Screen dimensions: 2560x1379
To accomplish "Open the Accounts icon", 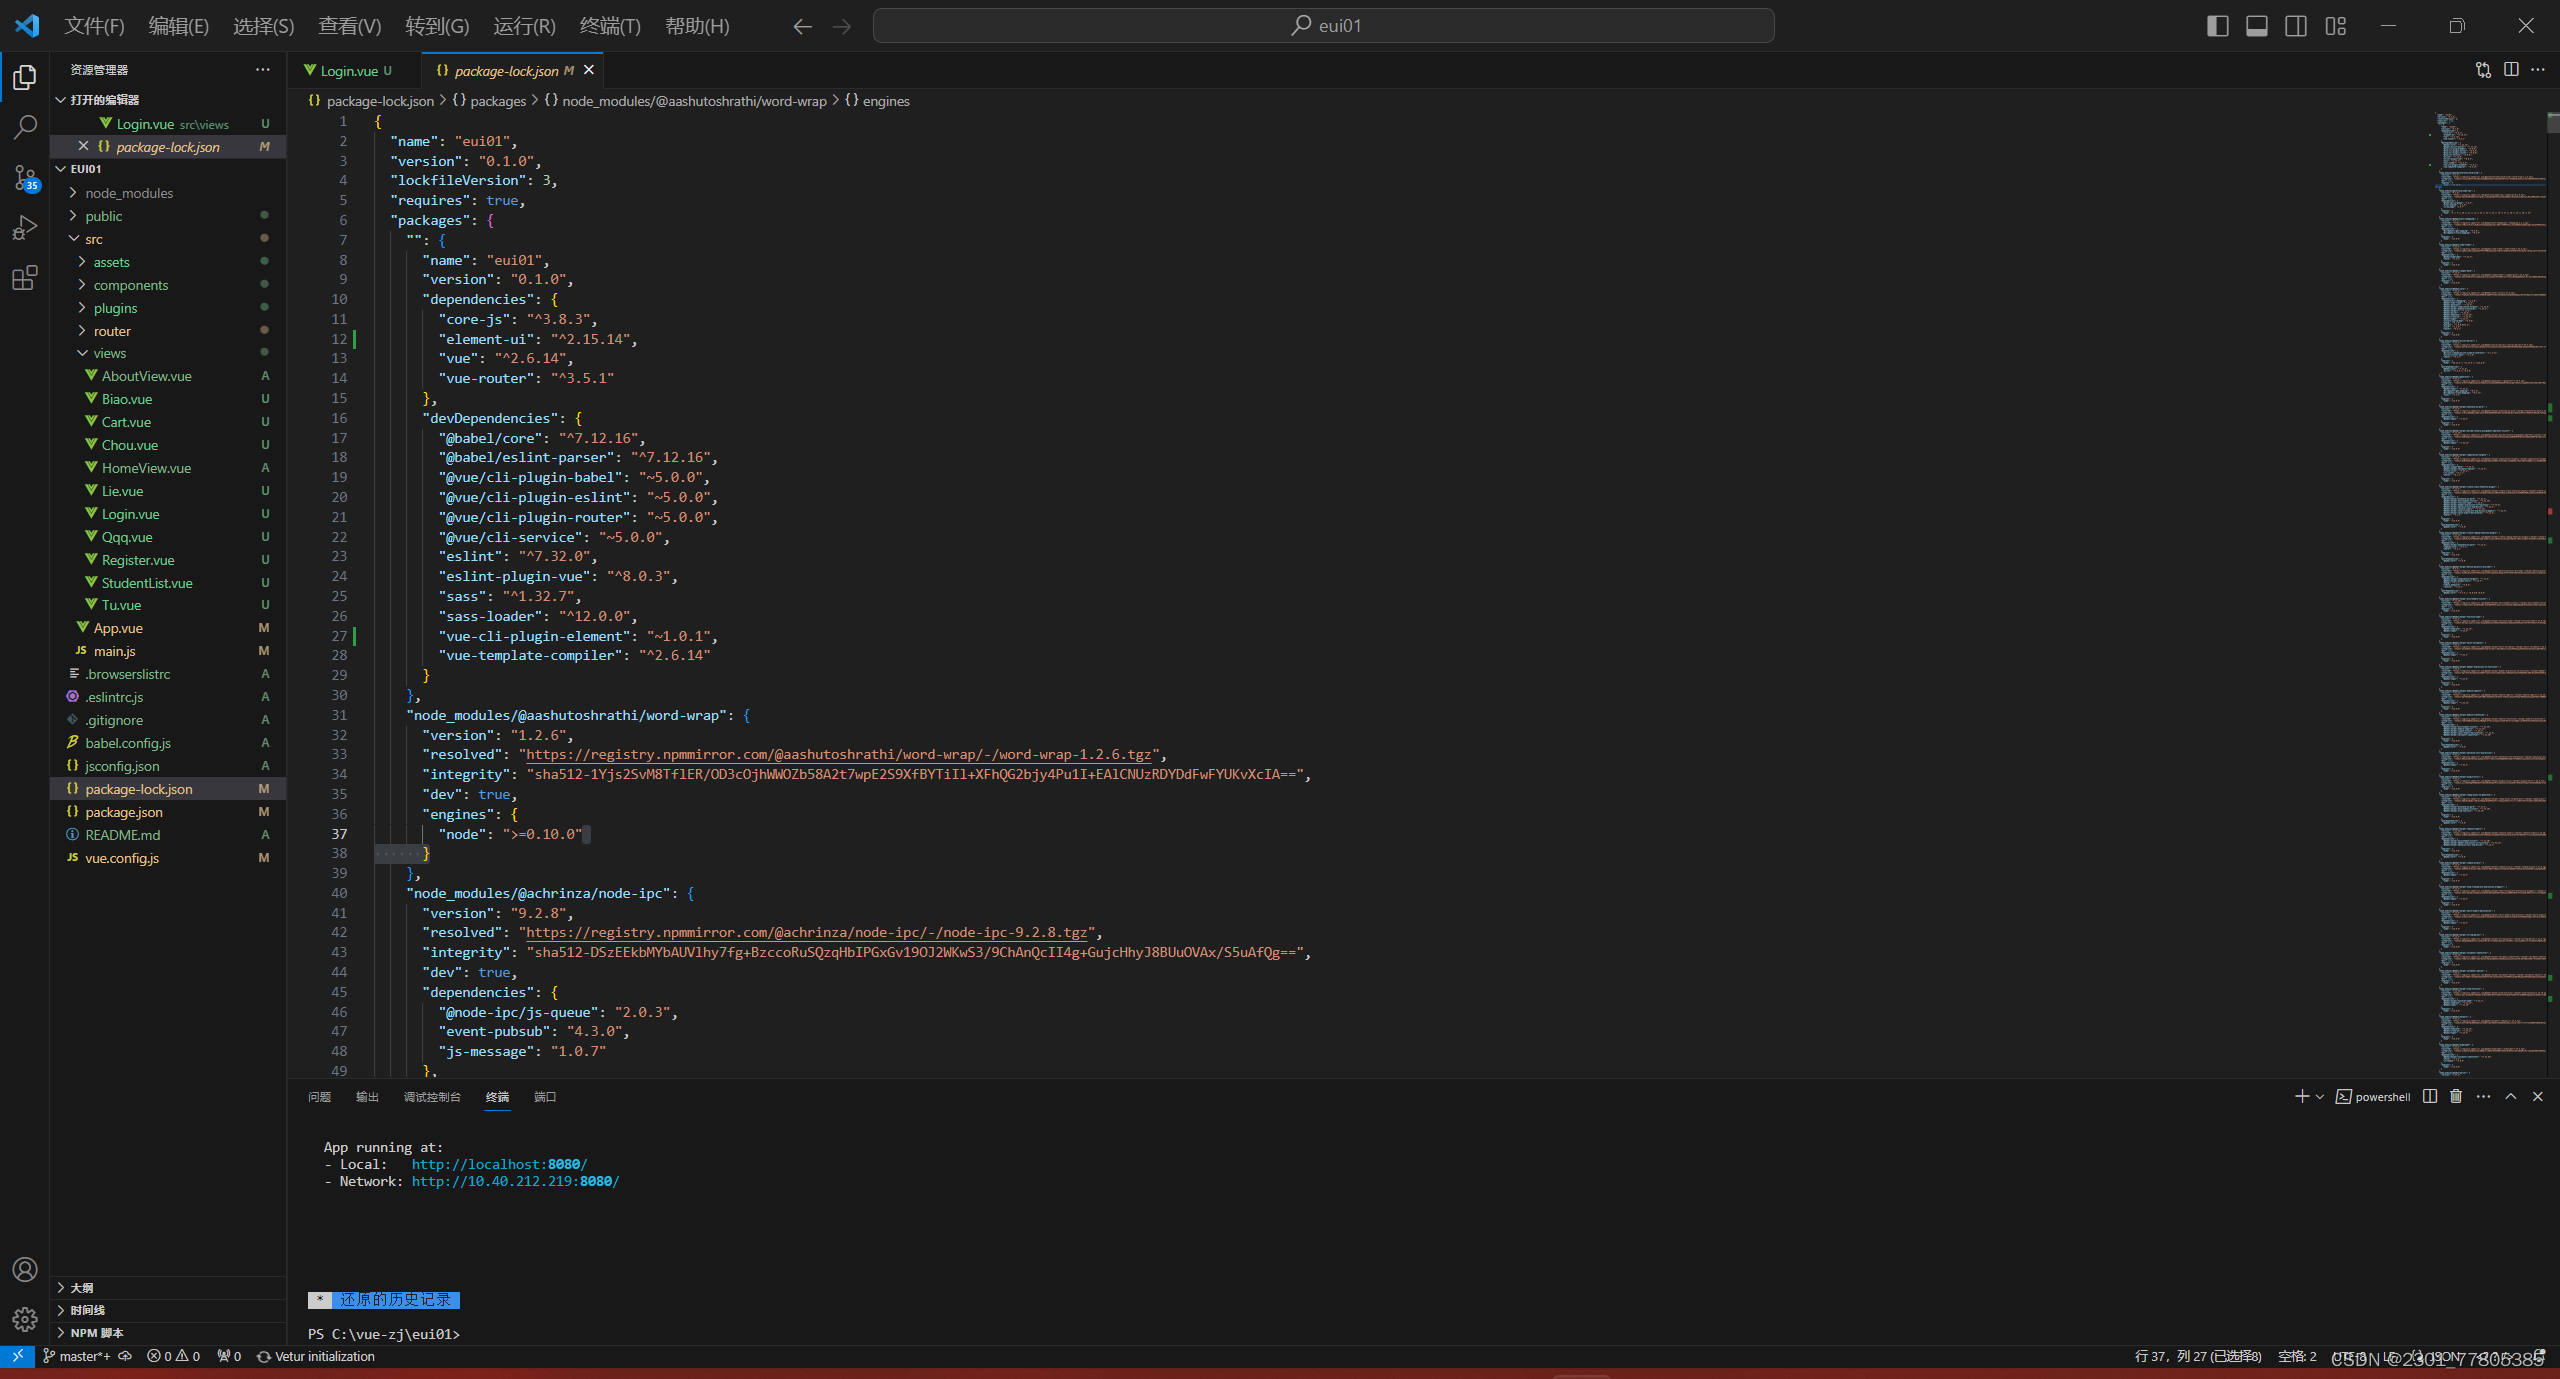I will pos(25,1269).
